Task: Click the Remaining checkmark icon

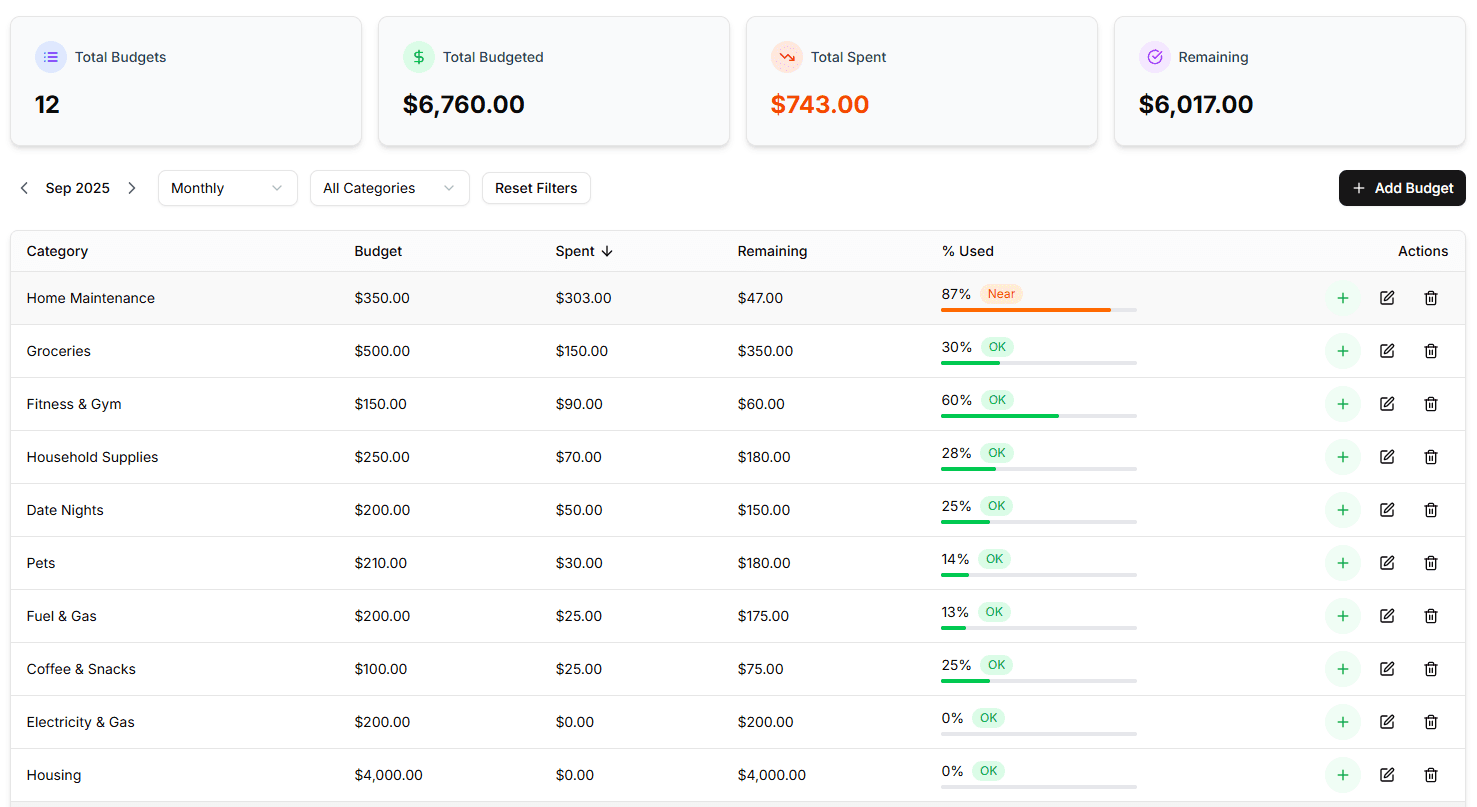Action: (1155, 57)
